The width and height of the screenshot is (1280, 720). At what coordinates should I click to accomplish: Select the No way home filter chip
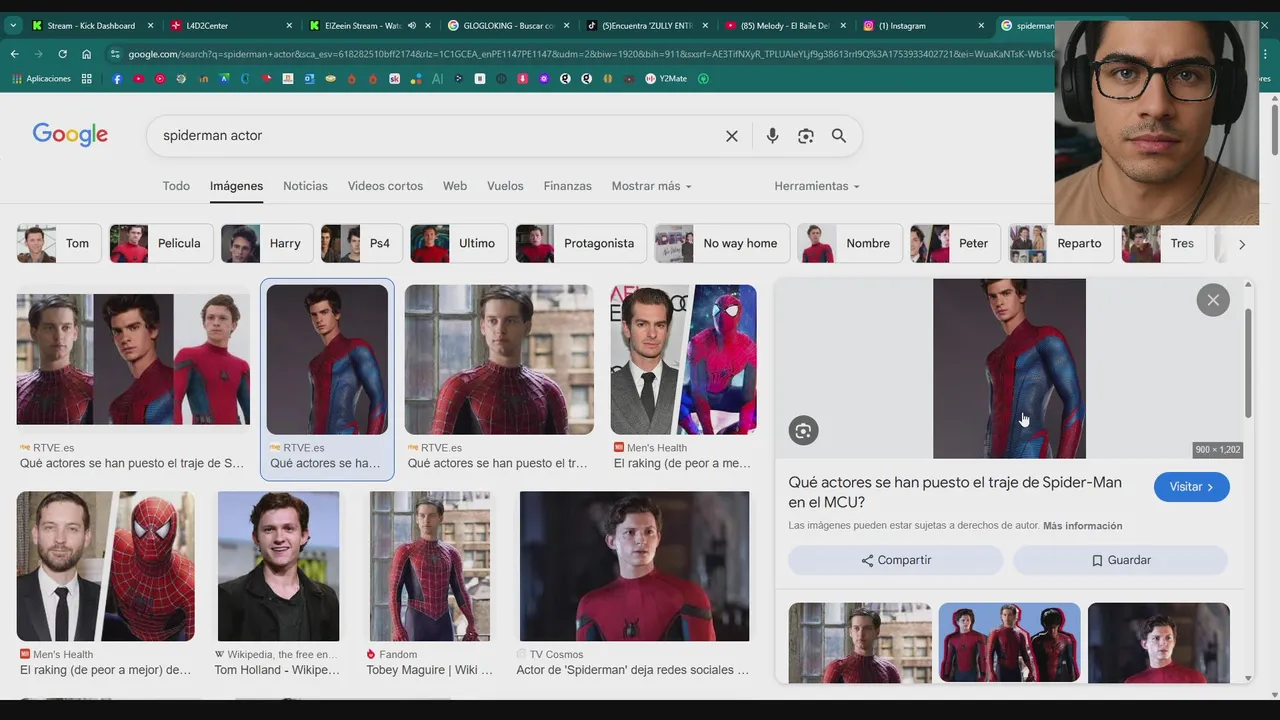point(721,243)
